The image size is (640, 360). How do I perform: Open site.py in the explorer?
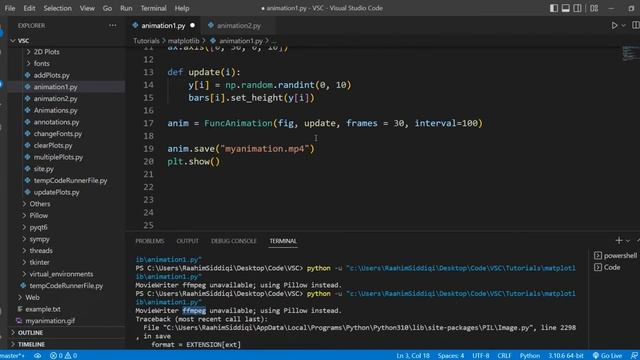pyautogui.click(x=44, y=169)
